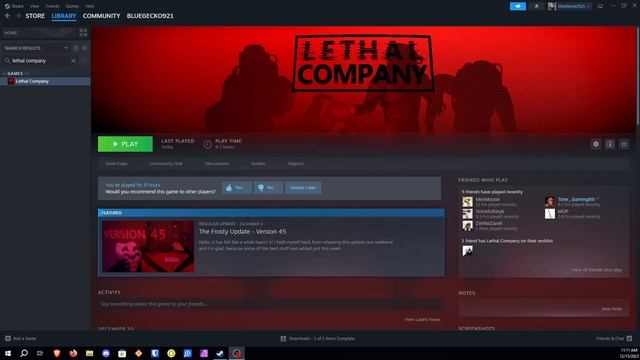Open the Friends menu
This screenshot has height=360, width=640.
[52, 6]
